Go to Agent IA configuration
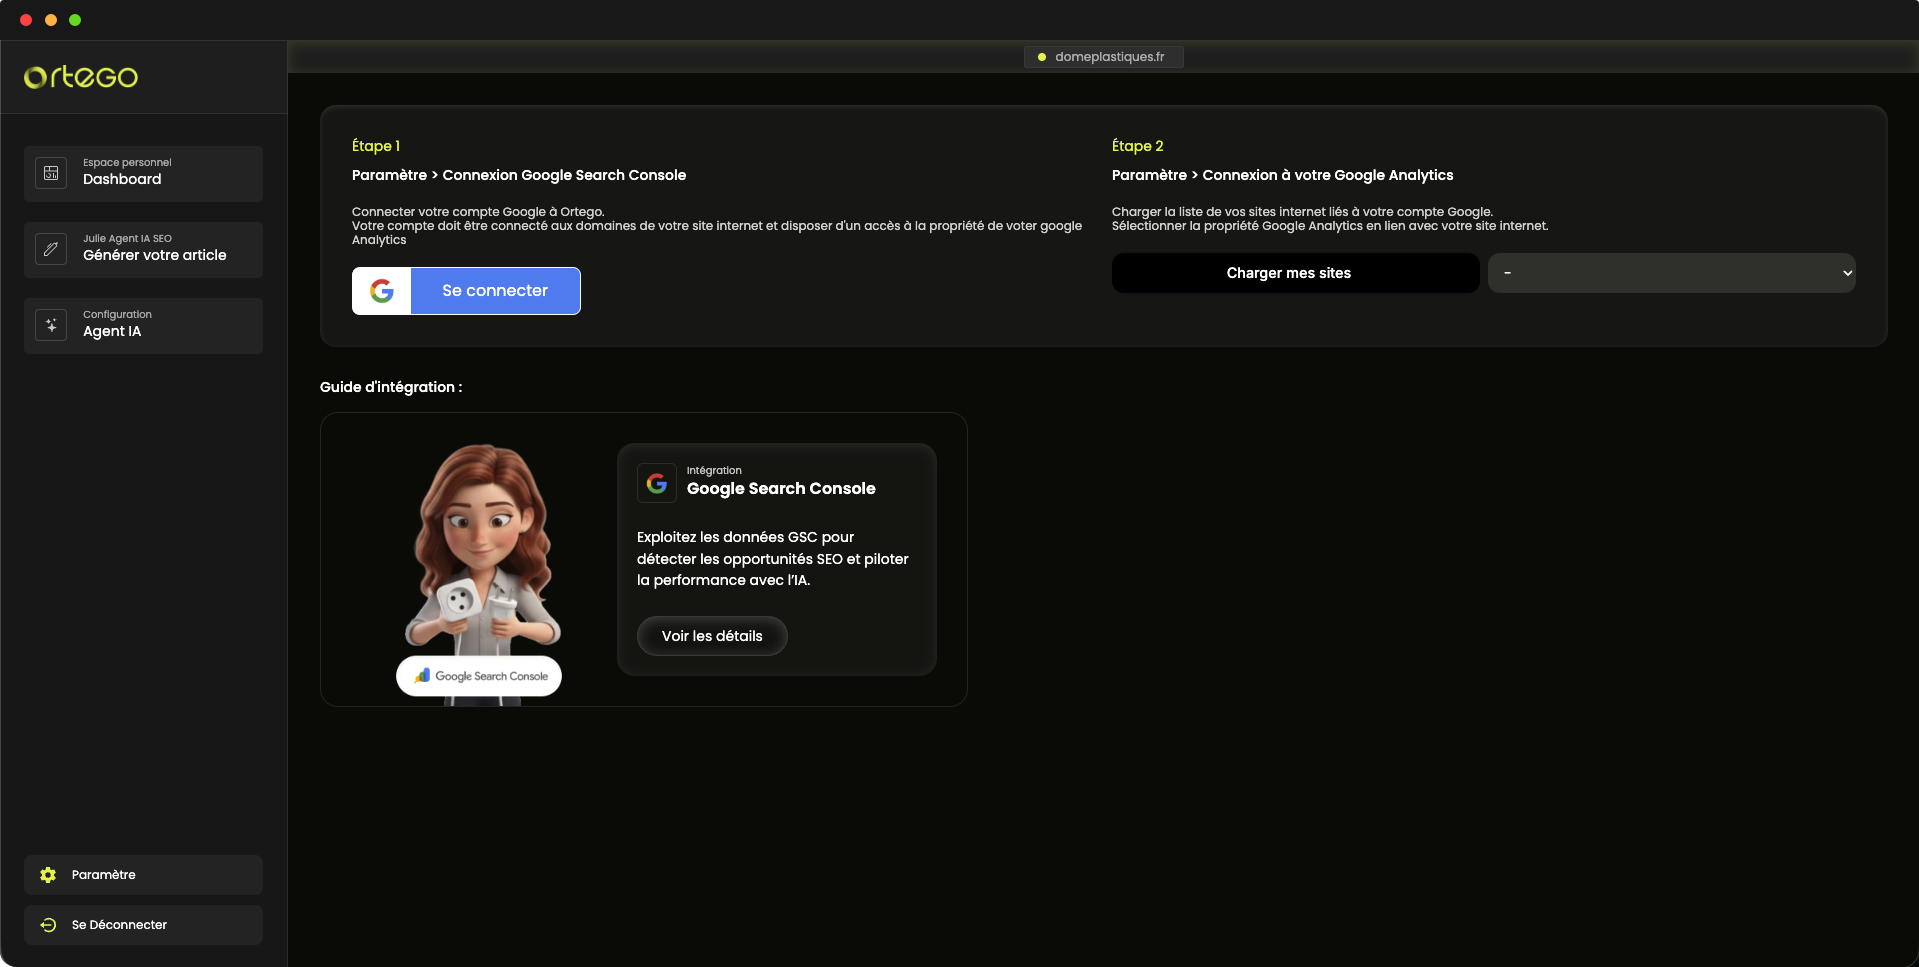Image resolution: width=1919 pixels, height=967 pixels. (x=143, y=326)
